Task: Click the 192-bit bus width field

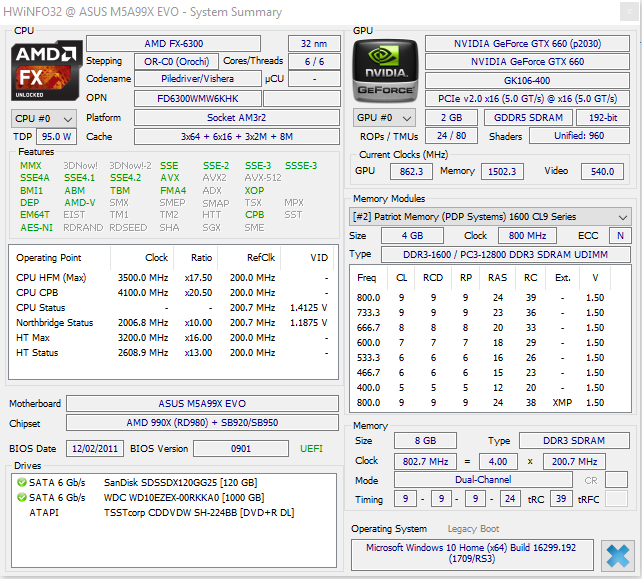Action: [603, 118]
